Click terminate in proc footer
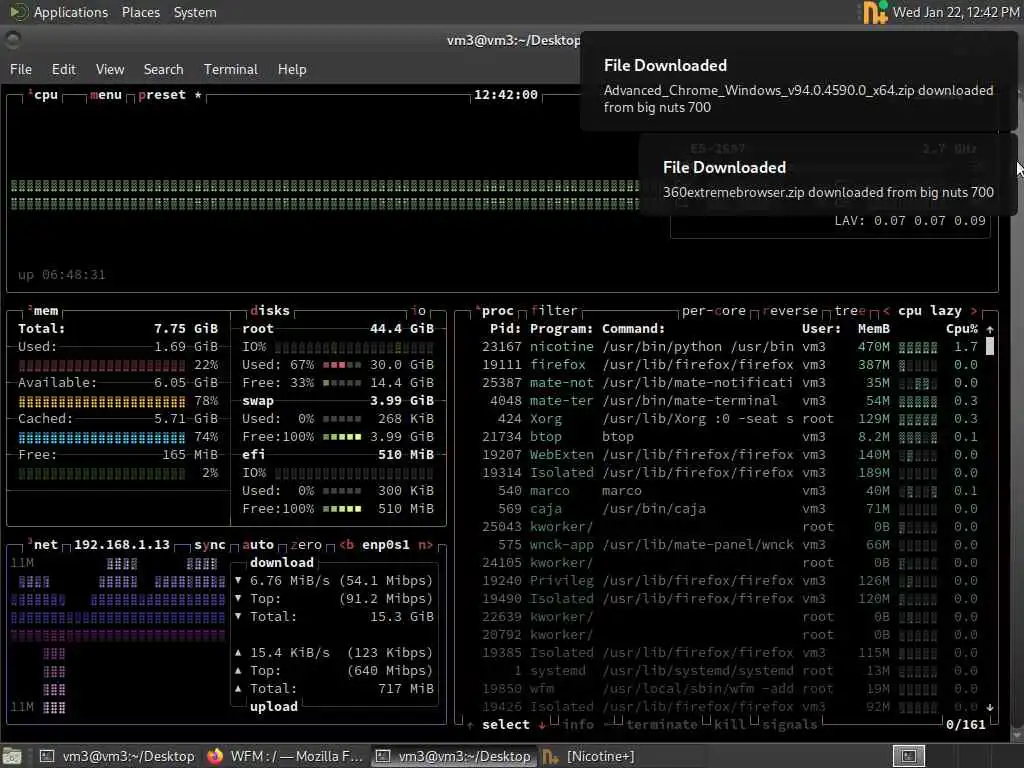The image size is (1024, 768). click(662, 725)
